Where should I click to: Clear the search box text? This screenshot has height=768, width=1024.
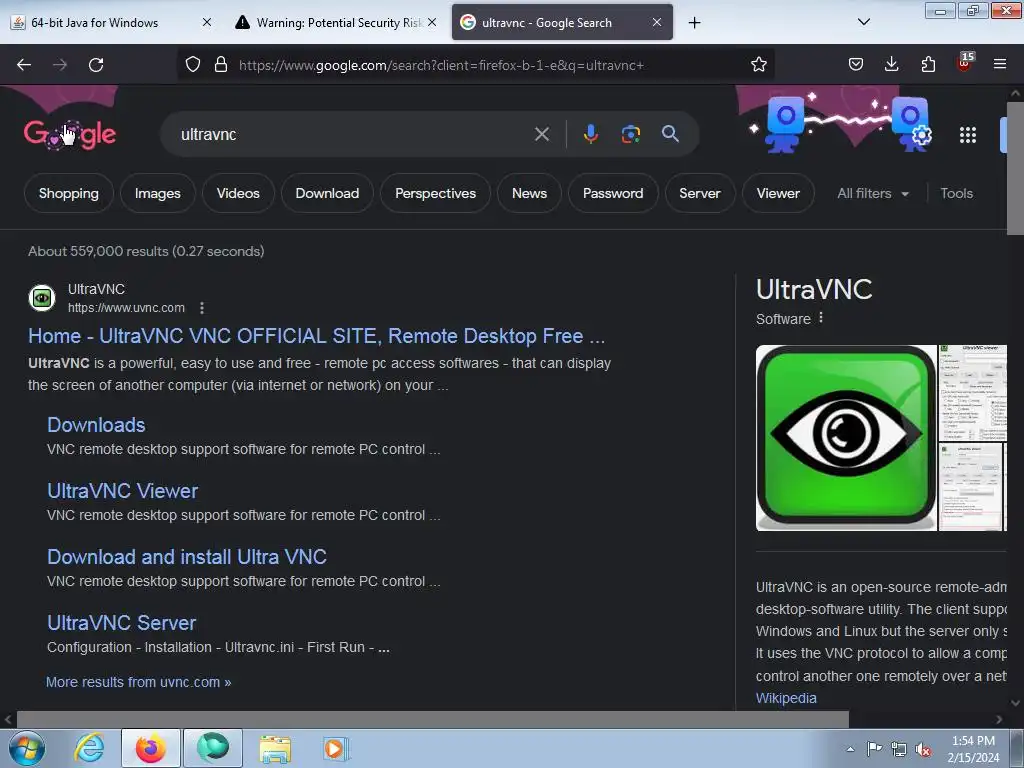tap(541, 135)
